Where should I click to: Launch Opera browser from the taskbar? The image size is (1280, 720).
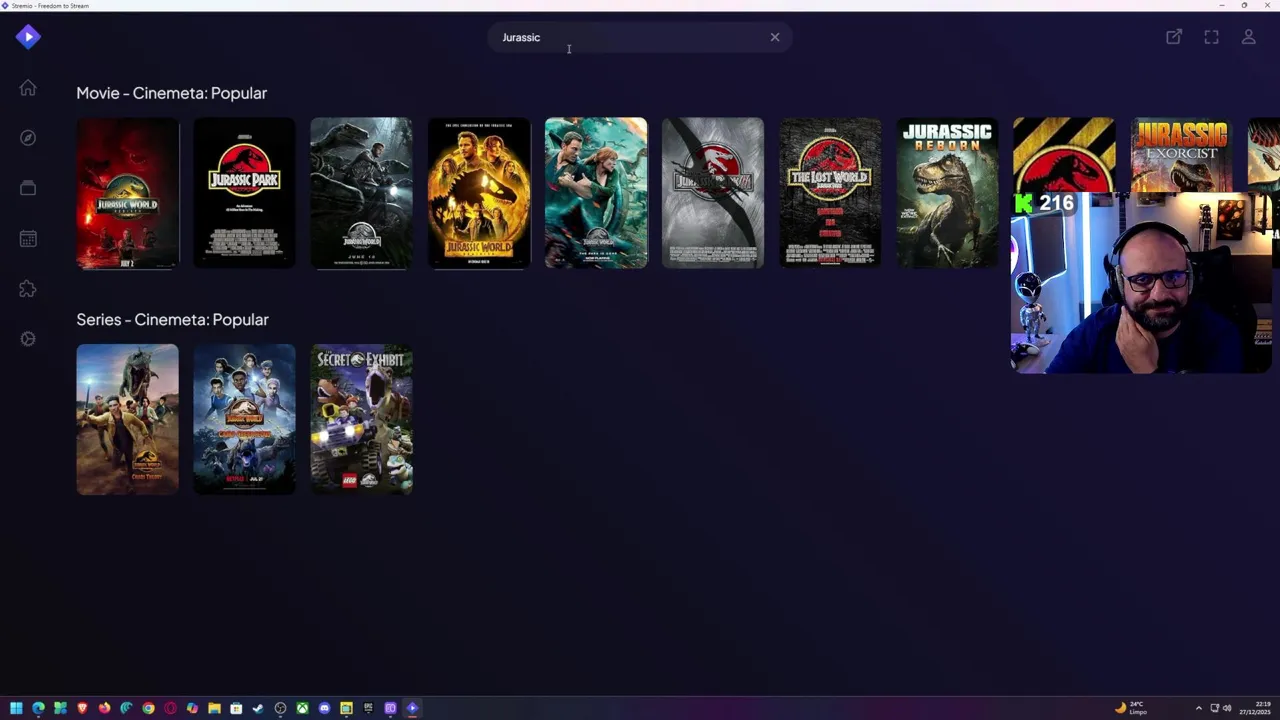pos(171,708)
